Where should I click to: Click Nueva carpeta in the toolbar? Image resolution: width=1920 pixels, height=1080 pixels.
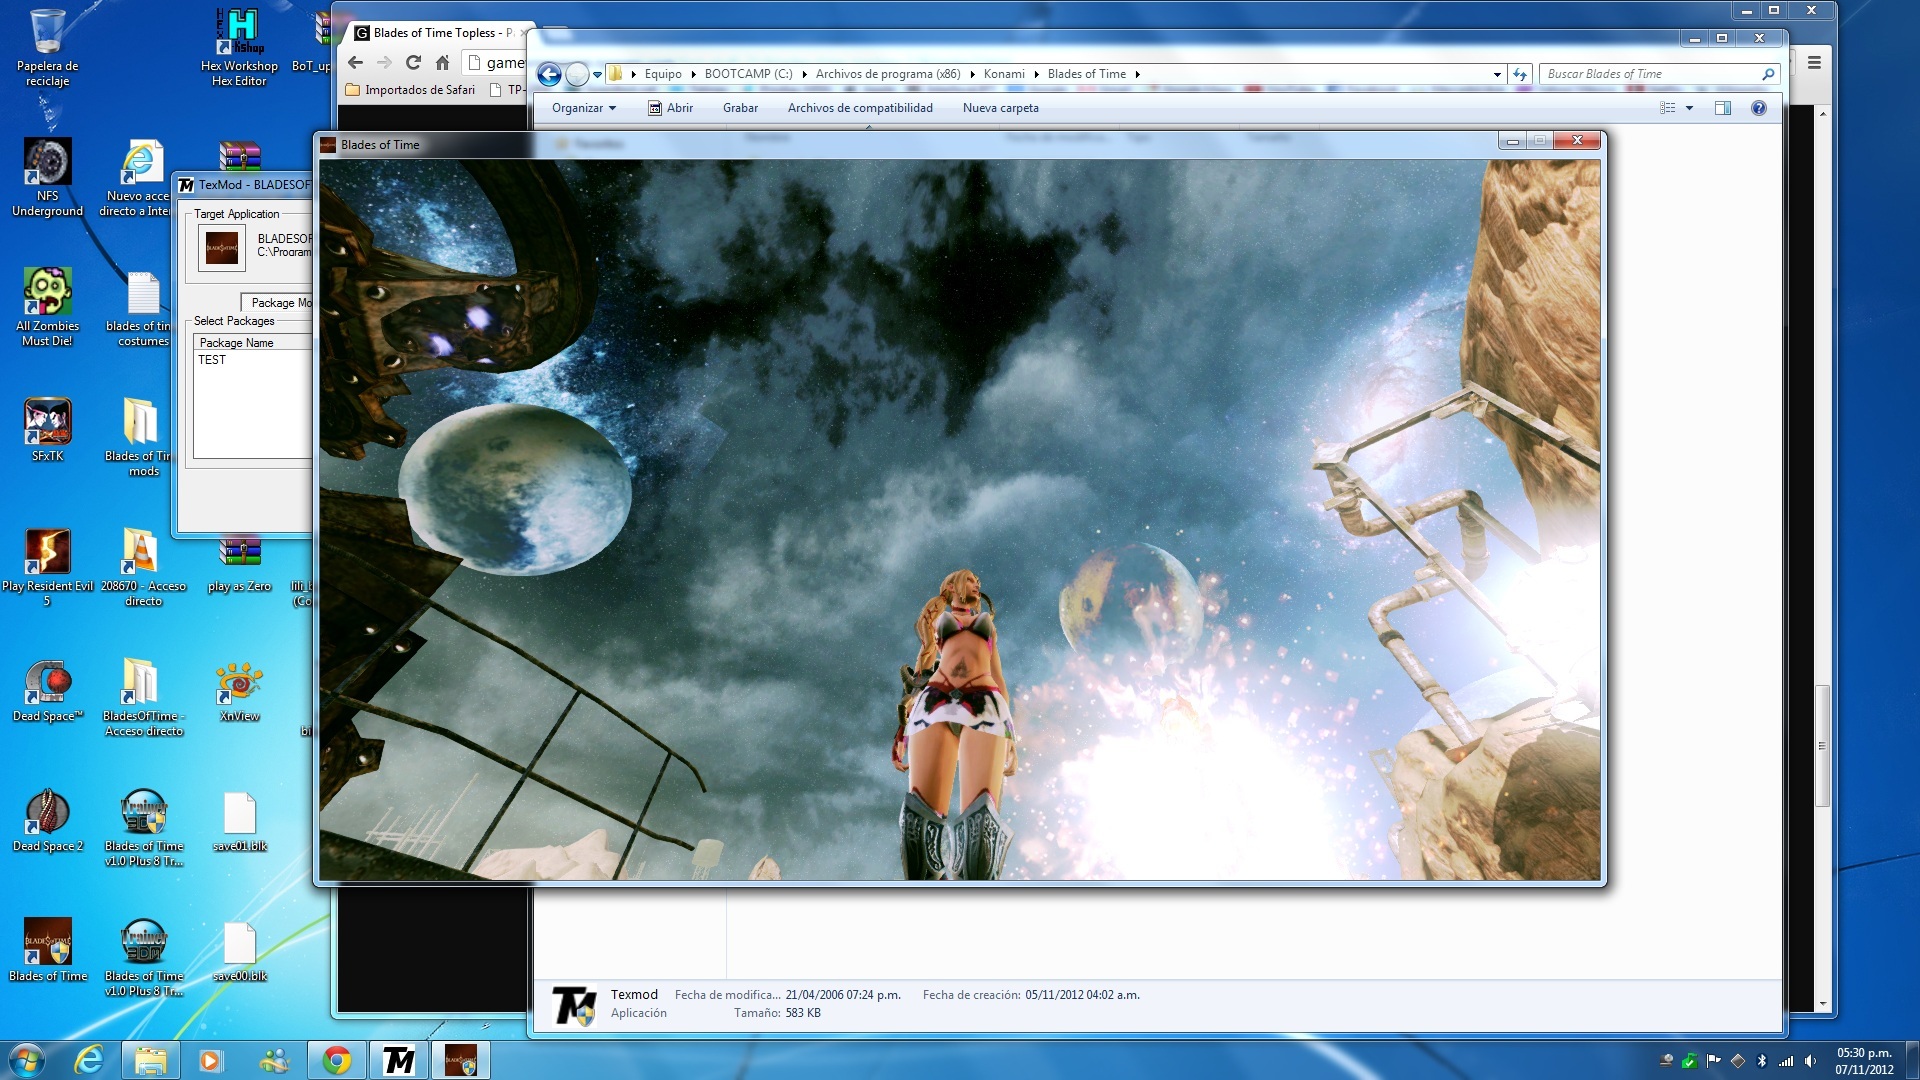point(1000,108)
